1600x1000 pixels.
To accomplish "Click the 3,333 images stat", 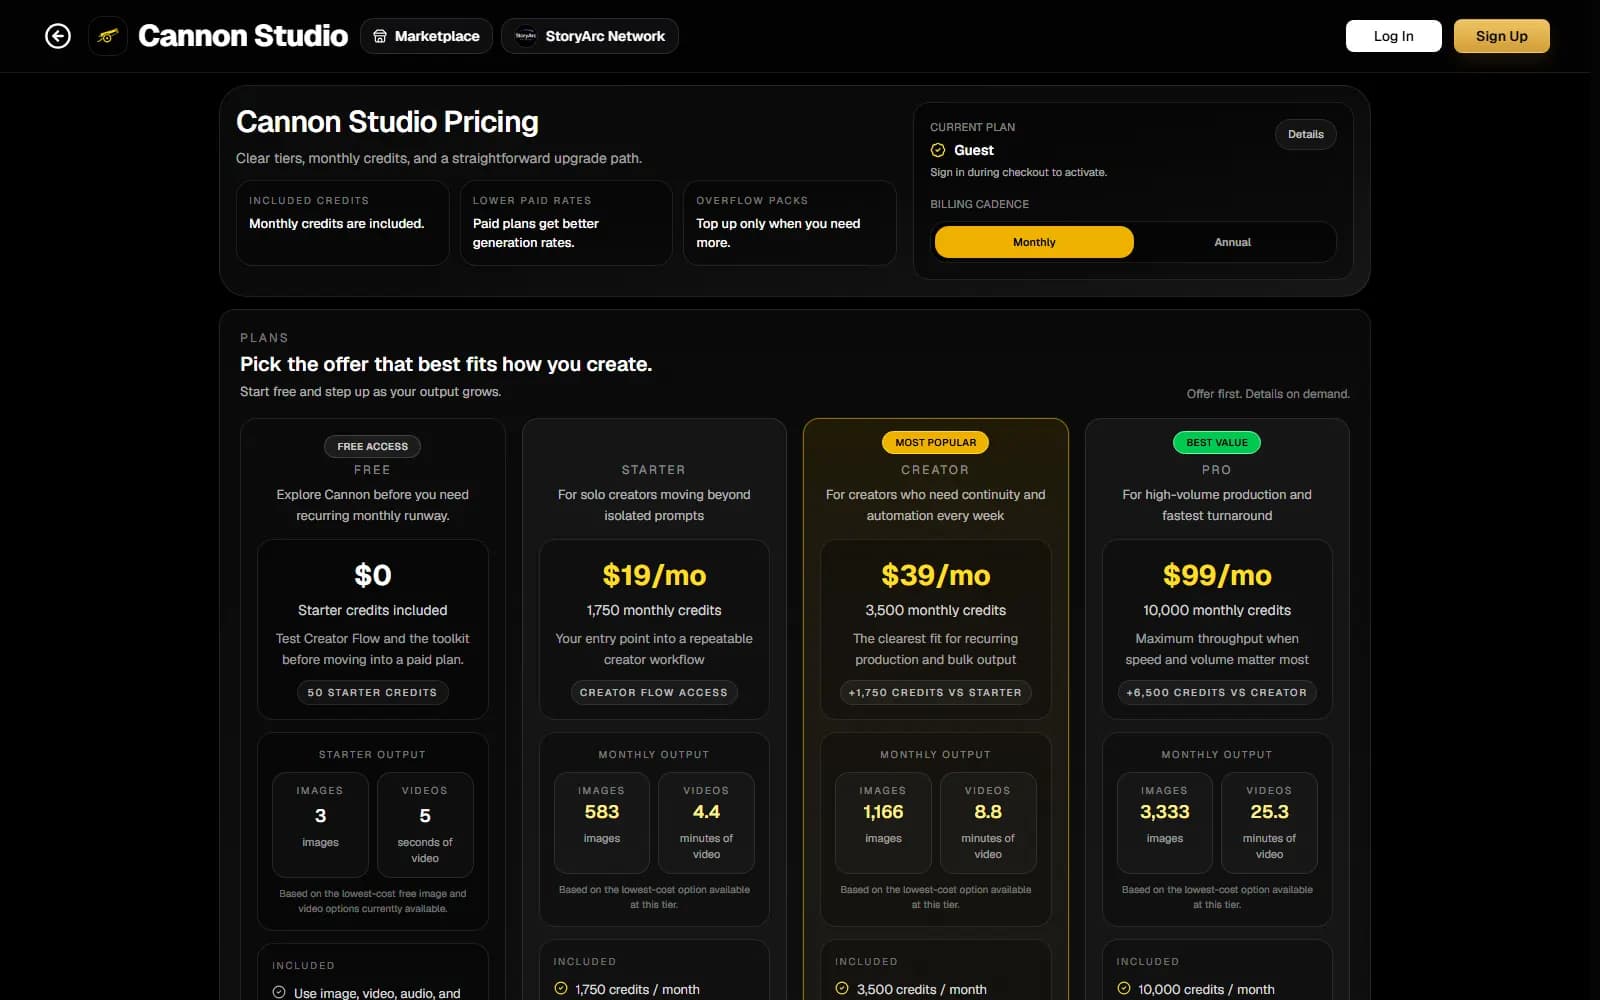I will pos(1165,822).
